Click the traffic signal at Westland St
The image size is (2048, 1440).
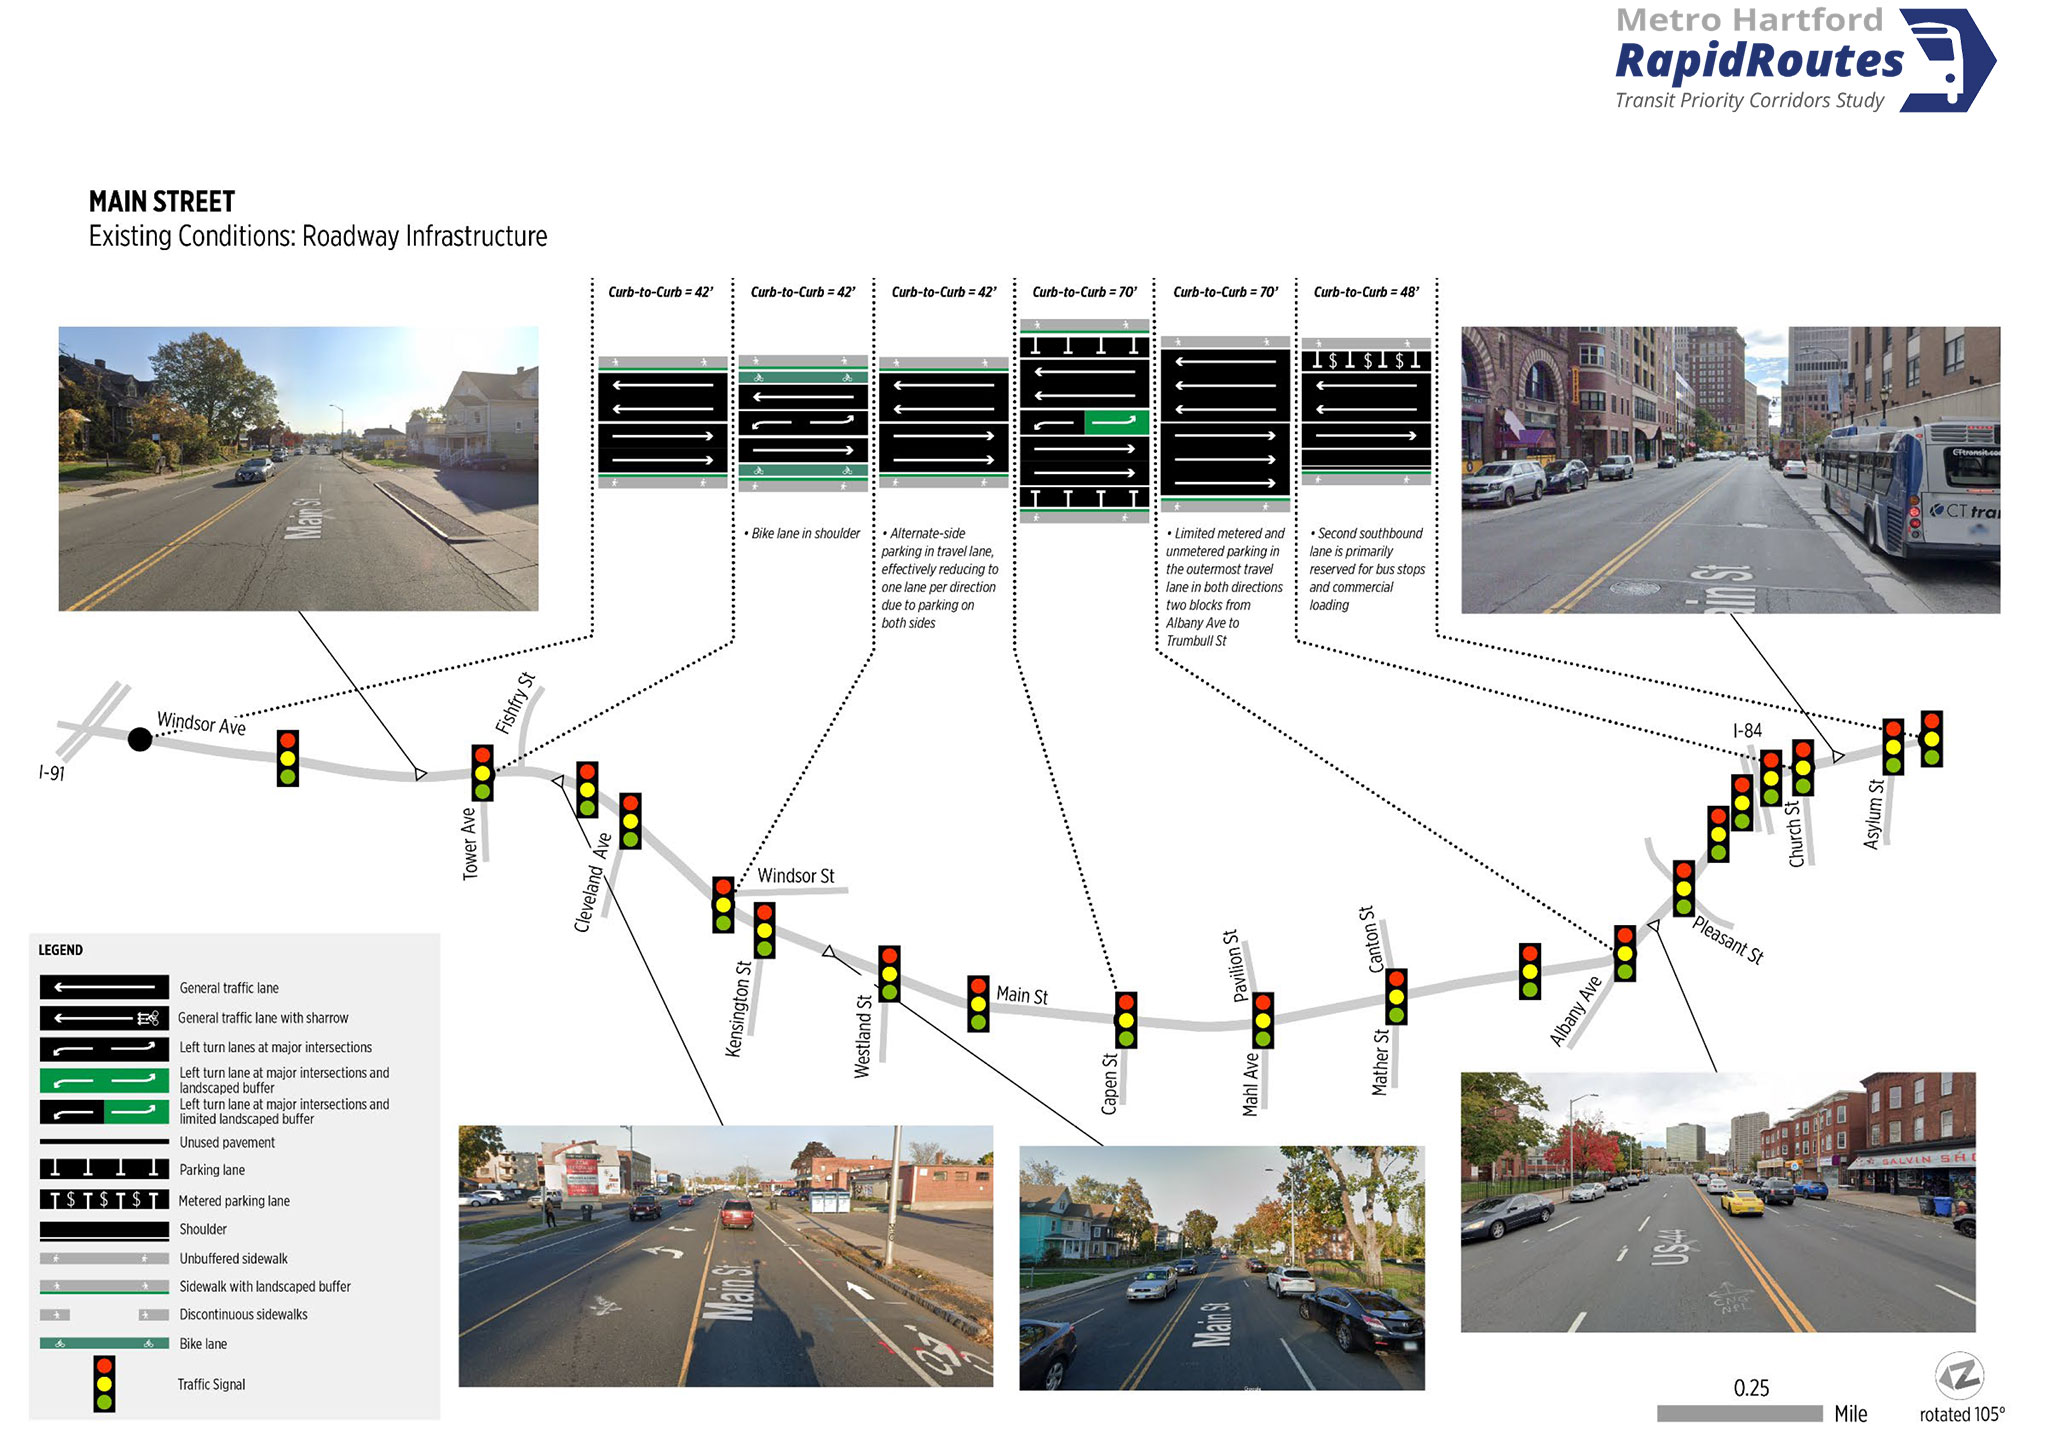(889, 973)
